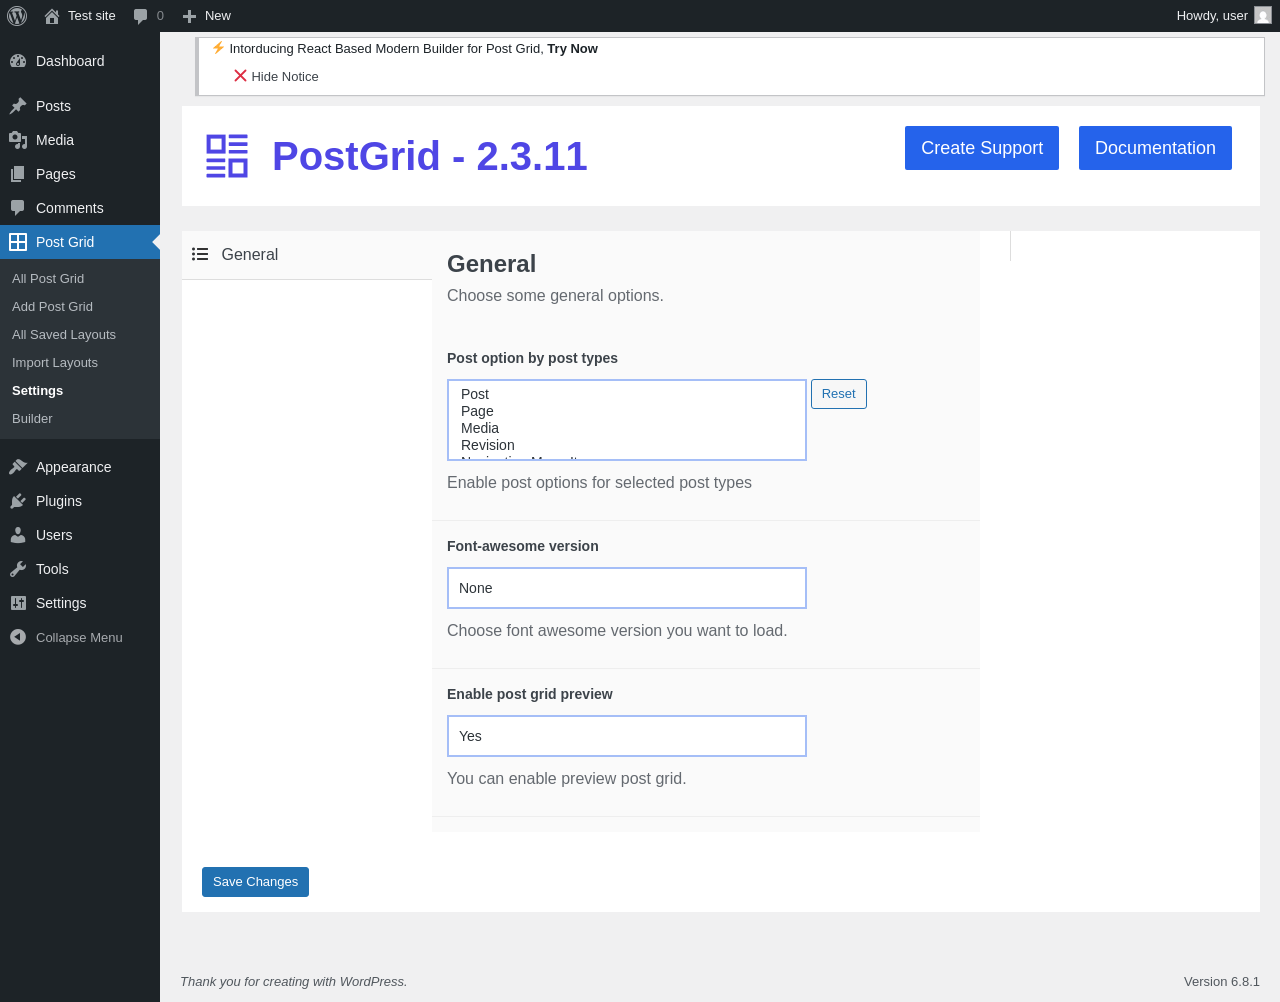Screen dimensions: 1280x1002
Task: Click the Users person icon
Action: click(18, 535)
